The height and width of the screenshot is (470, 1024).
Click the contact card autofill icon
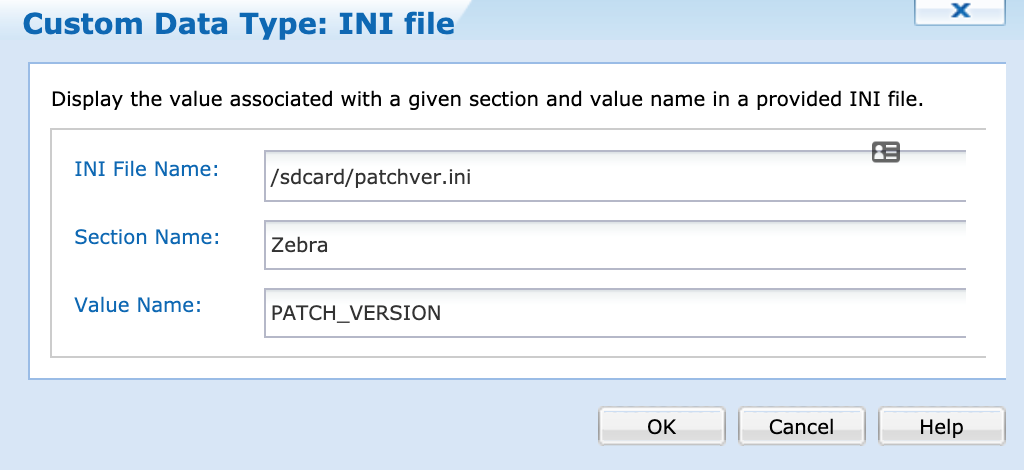point(885,152)
